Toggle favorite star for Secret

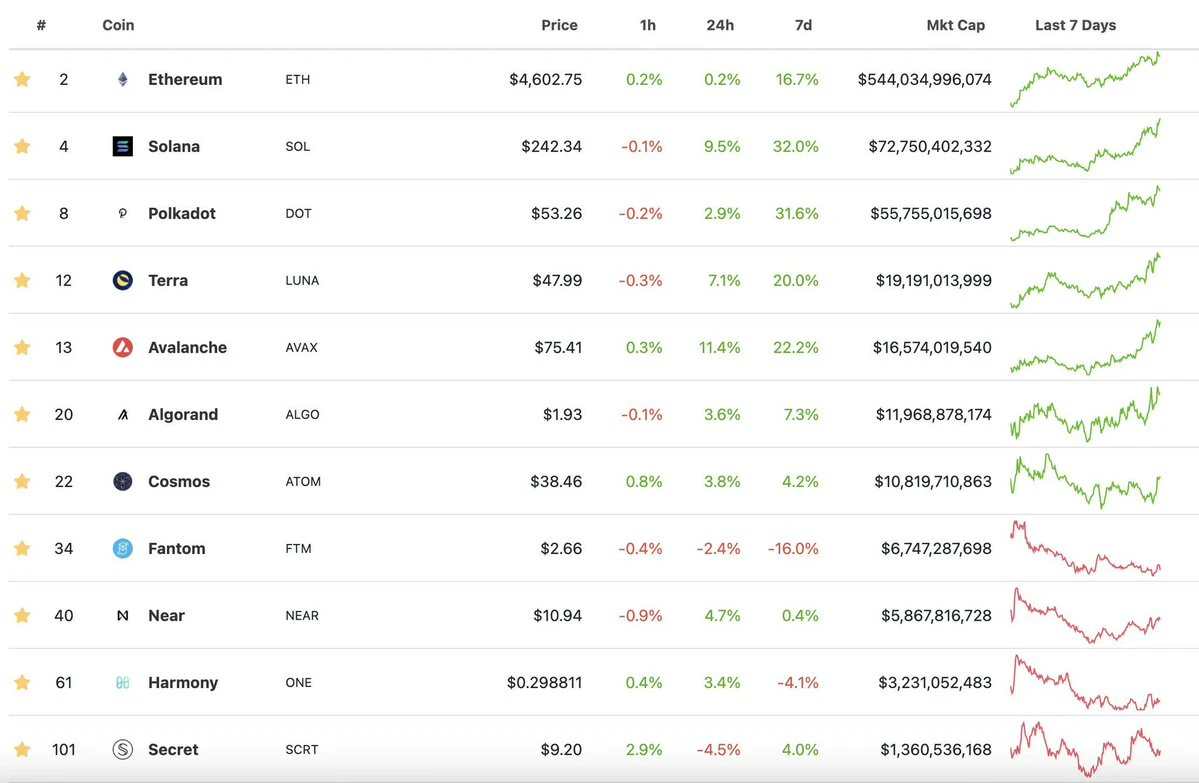22,749
